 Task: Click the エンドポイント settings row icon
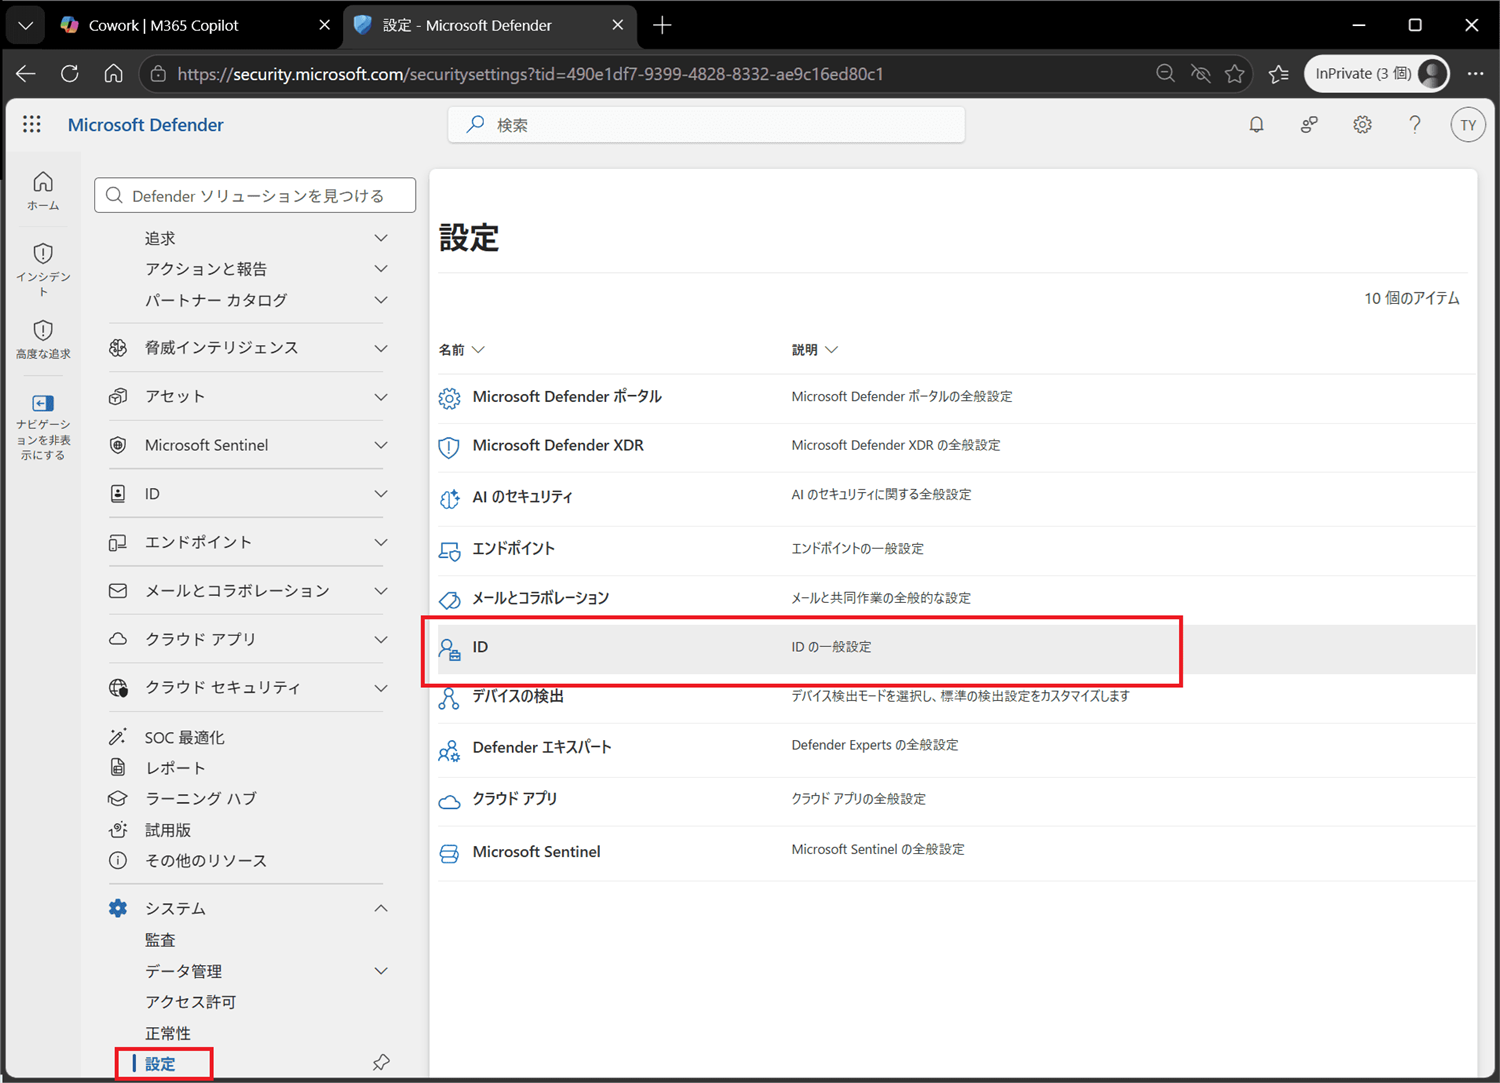coord(449,550)
